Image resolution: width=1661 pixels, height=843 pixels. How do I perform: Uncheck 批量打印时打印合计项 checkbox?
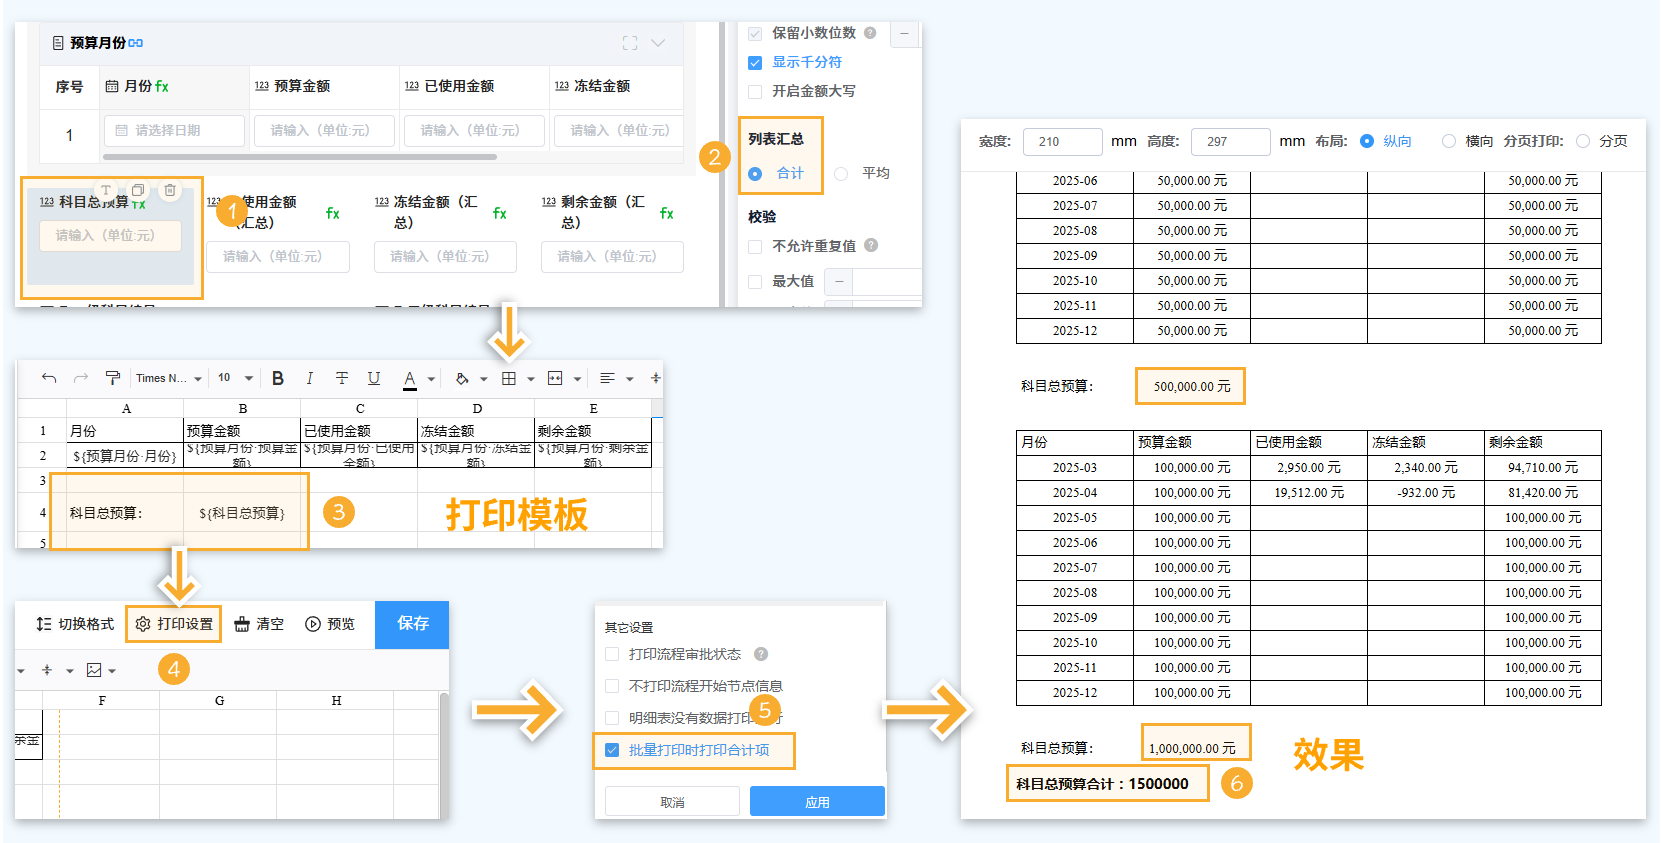coord(612,750)
